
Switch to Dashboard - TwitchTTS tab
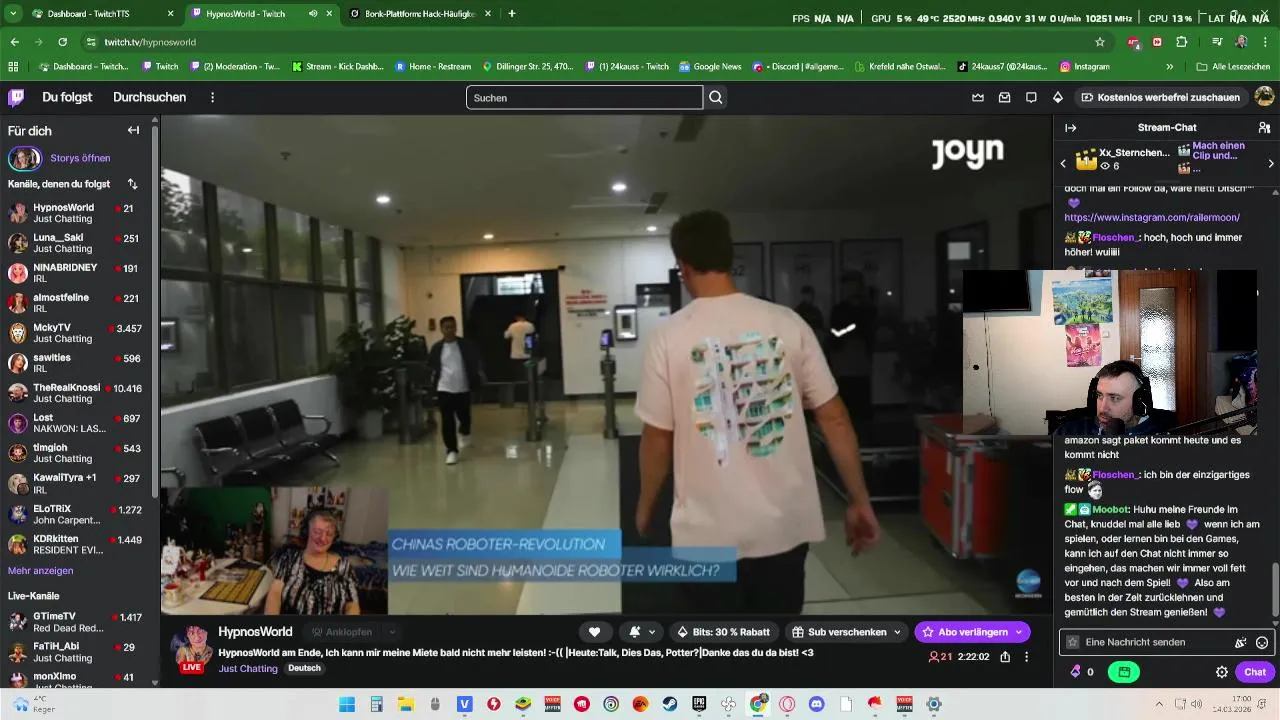(95, 14)
